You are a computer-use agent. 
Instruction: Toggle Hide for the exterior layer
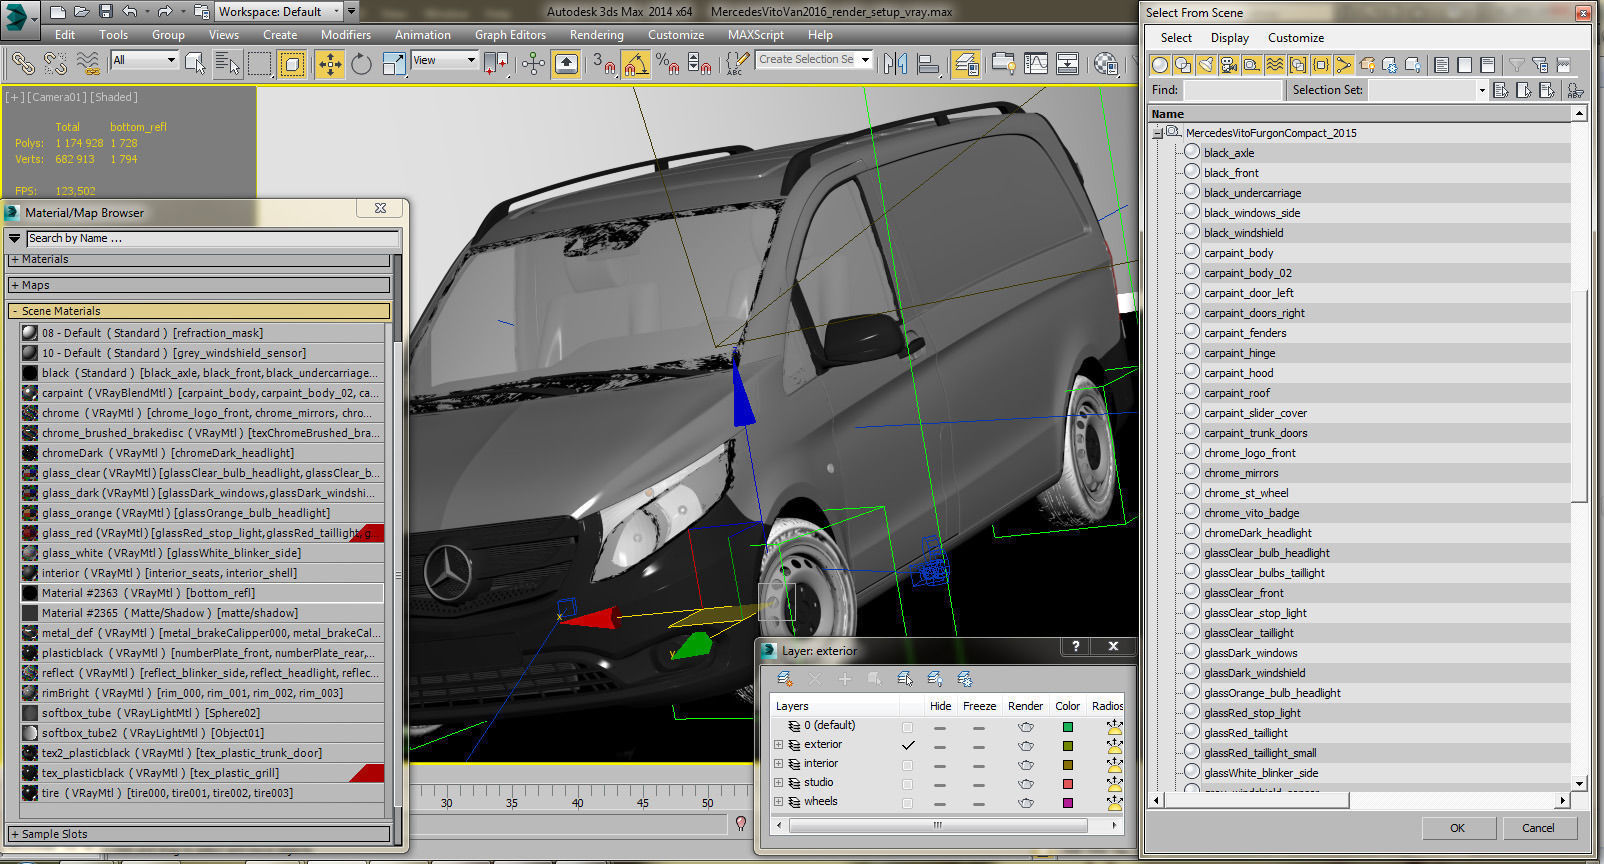940,746
